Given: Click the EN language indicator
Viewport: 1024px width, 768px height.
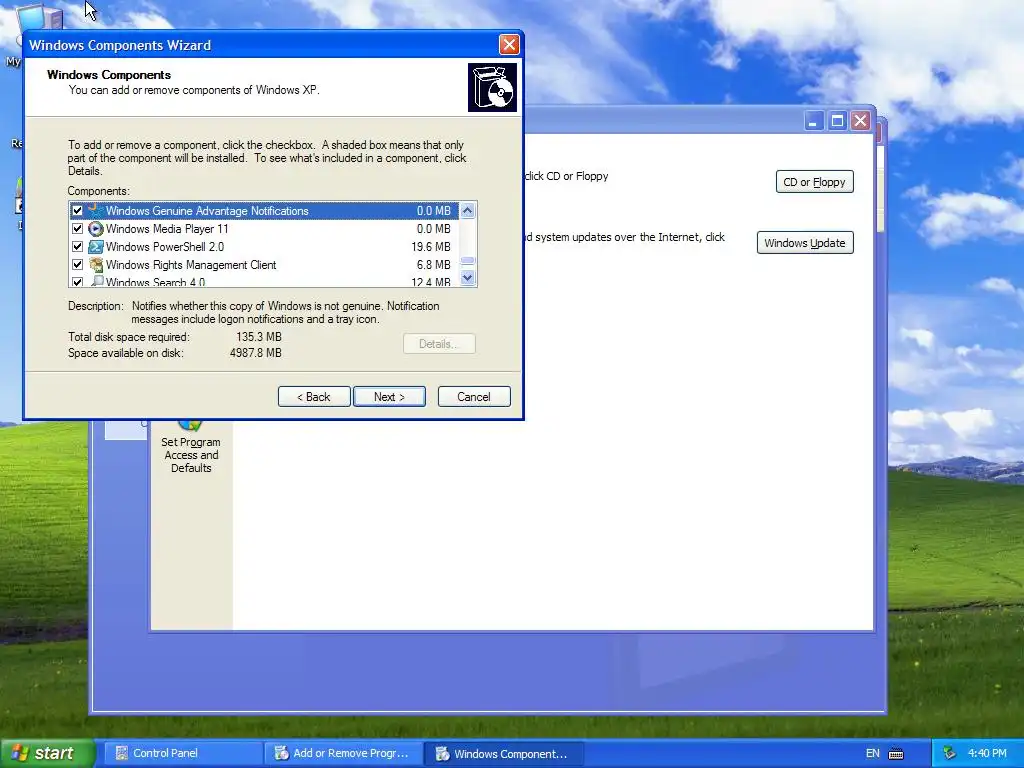Looking at the screenshot, I should 872,754.
